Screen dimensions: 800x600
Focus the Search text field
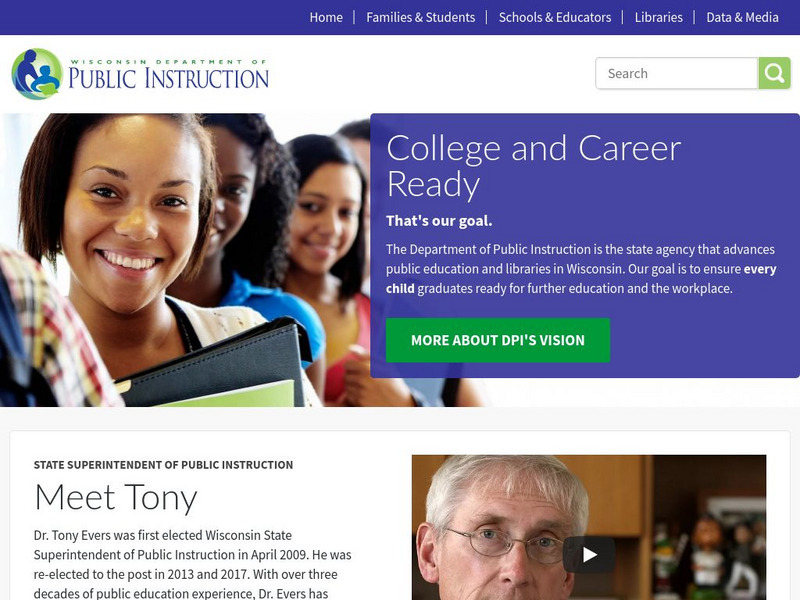point(677,73)
